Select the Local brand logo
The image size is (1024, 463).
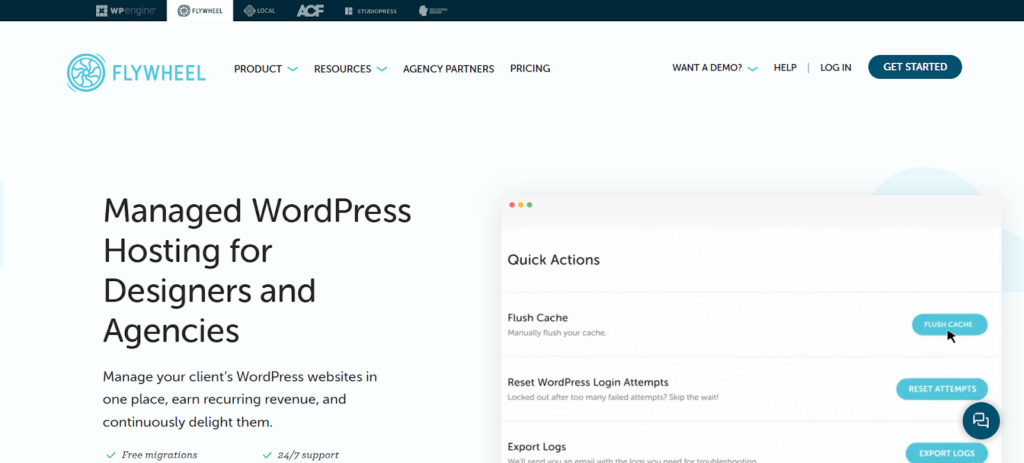[256, 11]
